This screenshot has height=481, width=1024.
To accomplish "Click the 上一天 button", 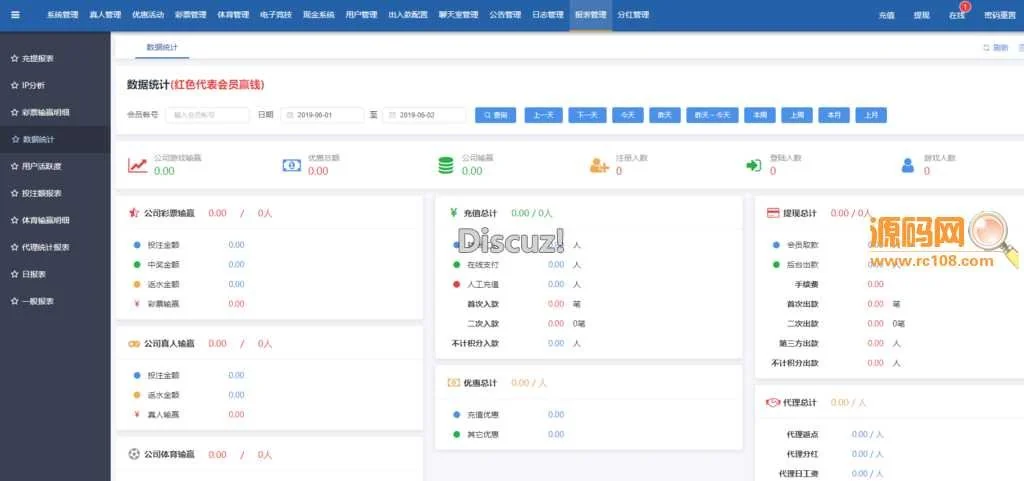I will 544,115.
